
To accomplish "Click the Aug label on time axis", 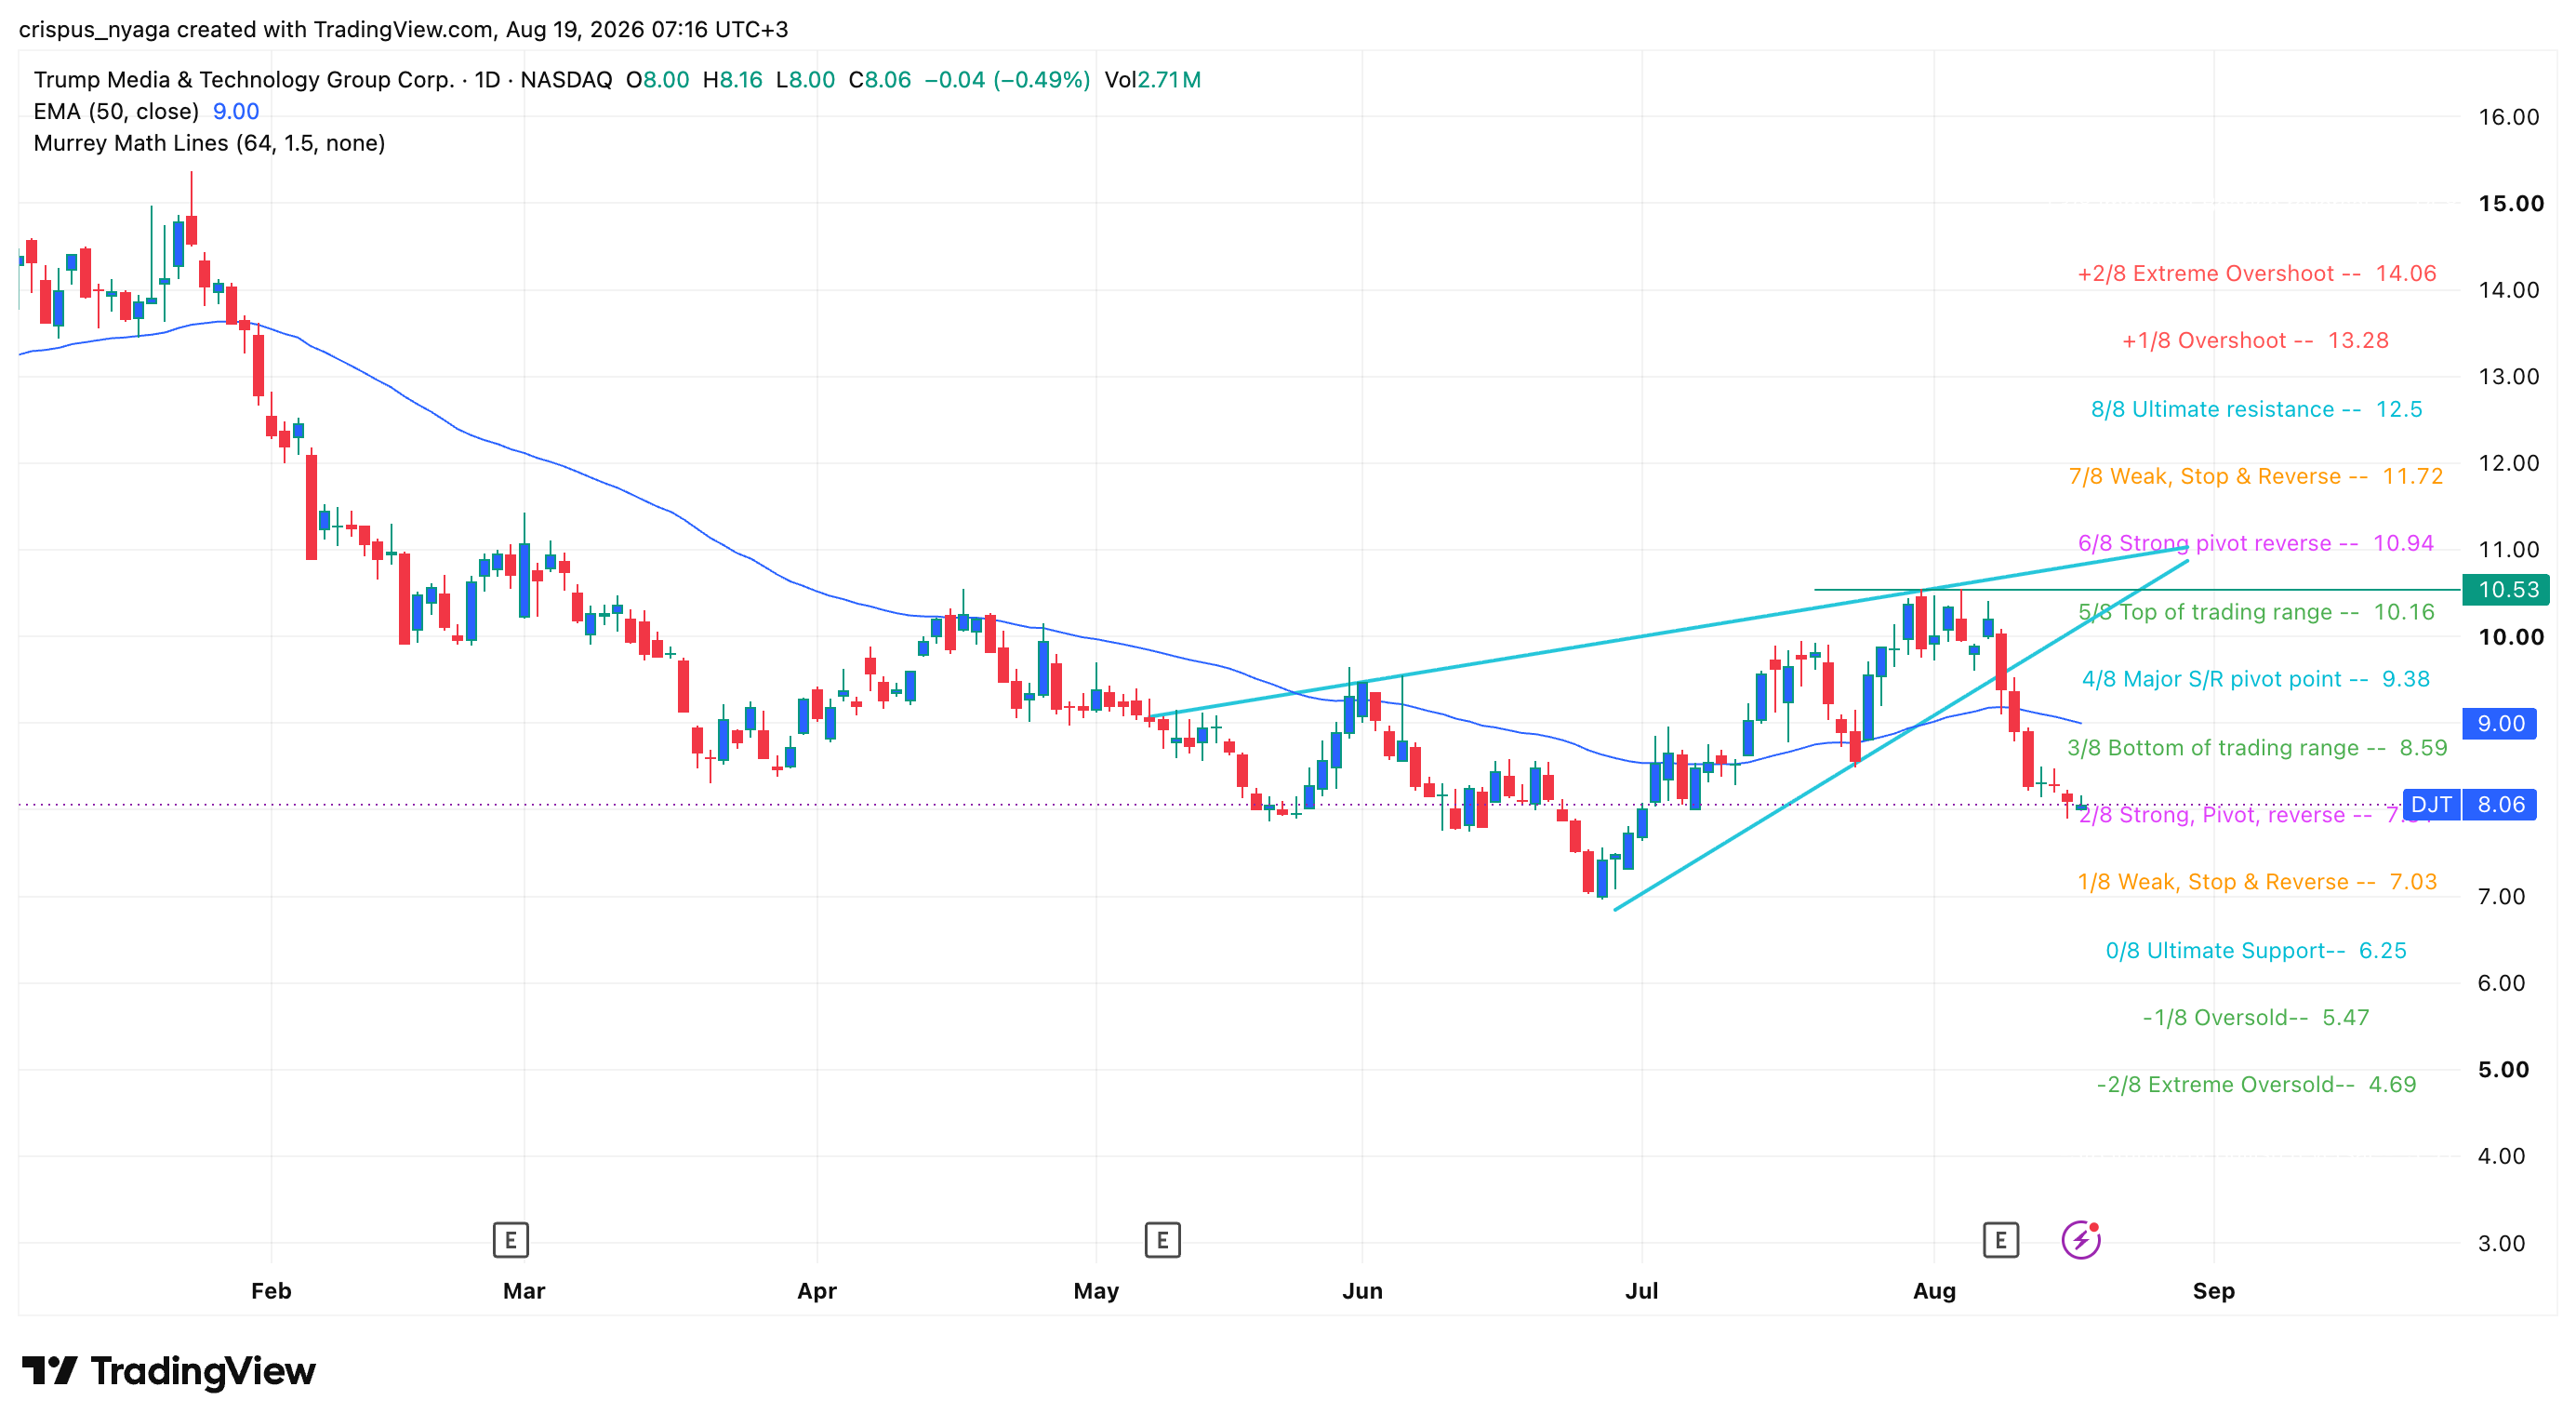I will (x=1934, y=1291).
